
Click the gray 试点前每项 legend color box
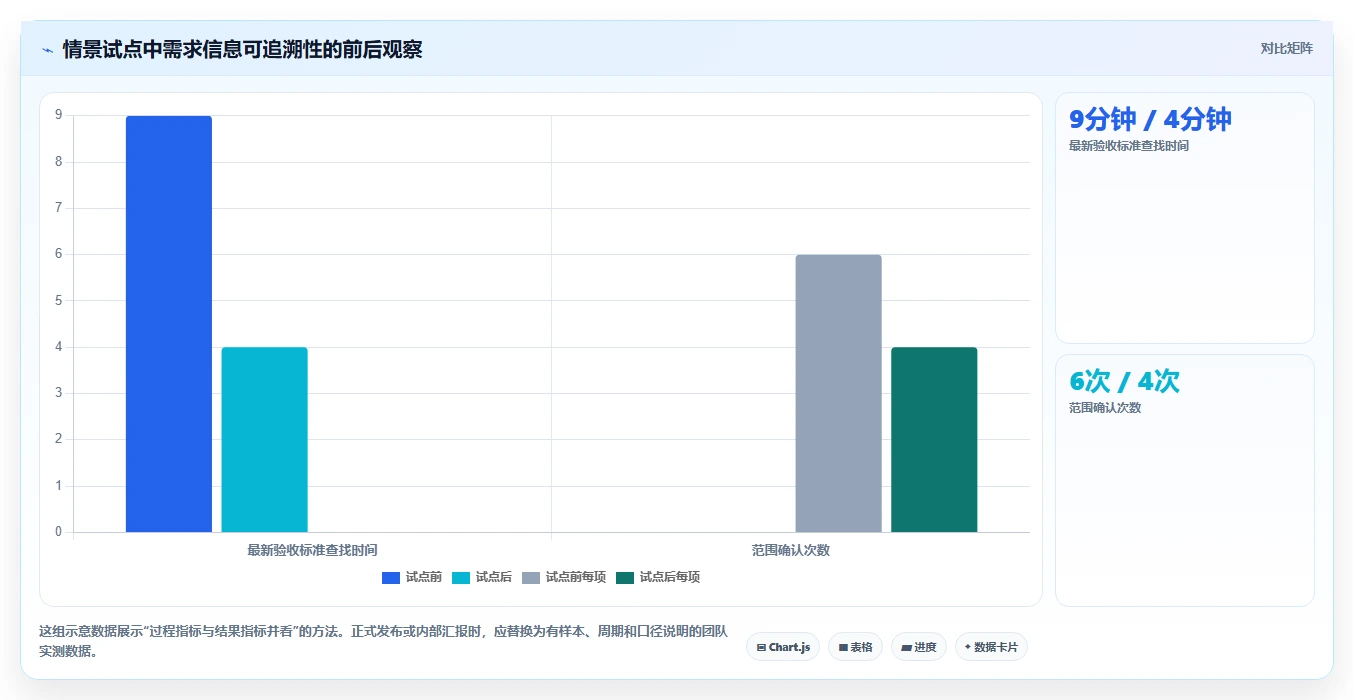pos(531,577)
